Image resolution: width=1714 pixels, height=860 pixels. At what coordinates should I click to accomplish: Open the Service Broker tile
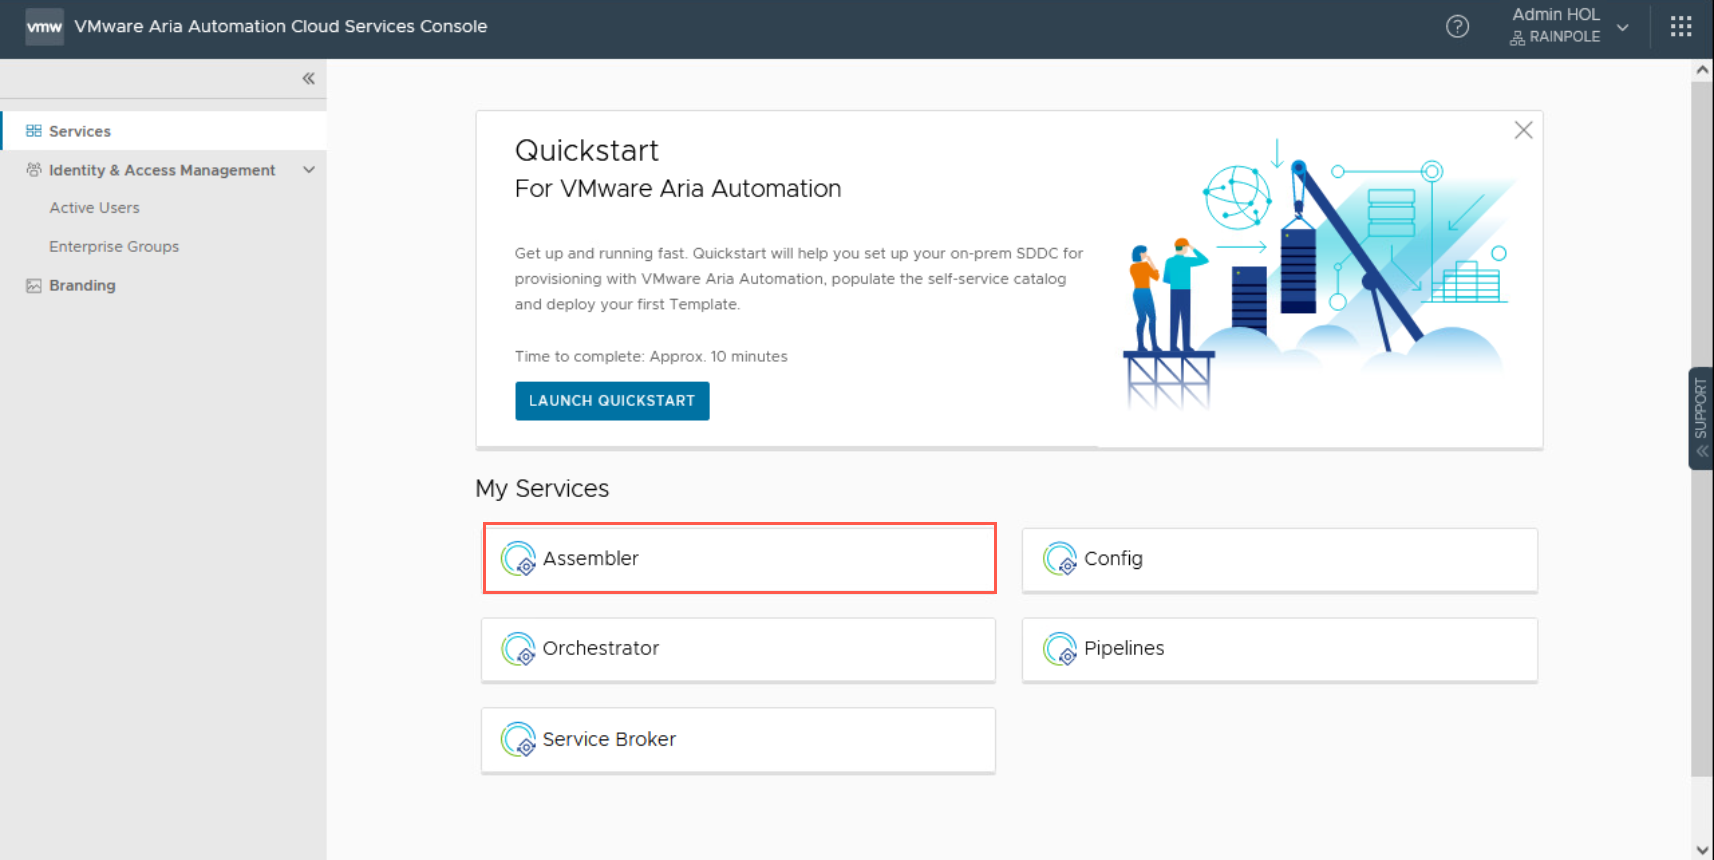(738, 740)
